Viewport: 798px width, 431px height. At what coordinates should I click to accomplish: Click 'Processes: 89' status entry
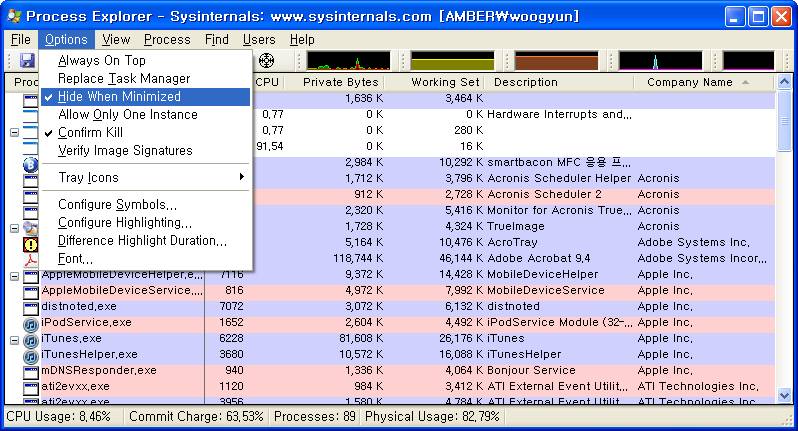[315, 417]
